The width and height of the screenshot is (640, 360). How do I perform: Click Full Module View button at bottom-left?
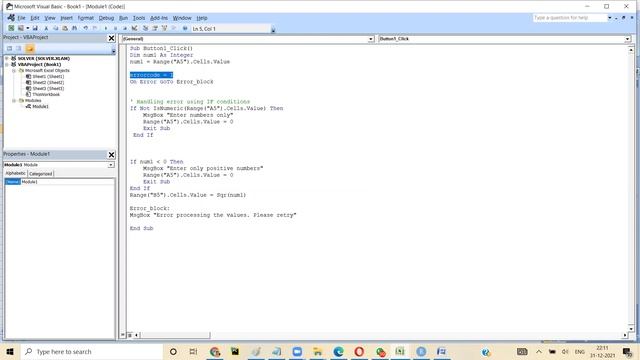pos(130,335)
